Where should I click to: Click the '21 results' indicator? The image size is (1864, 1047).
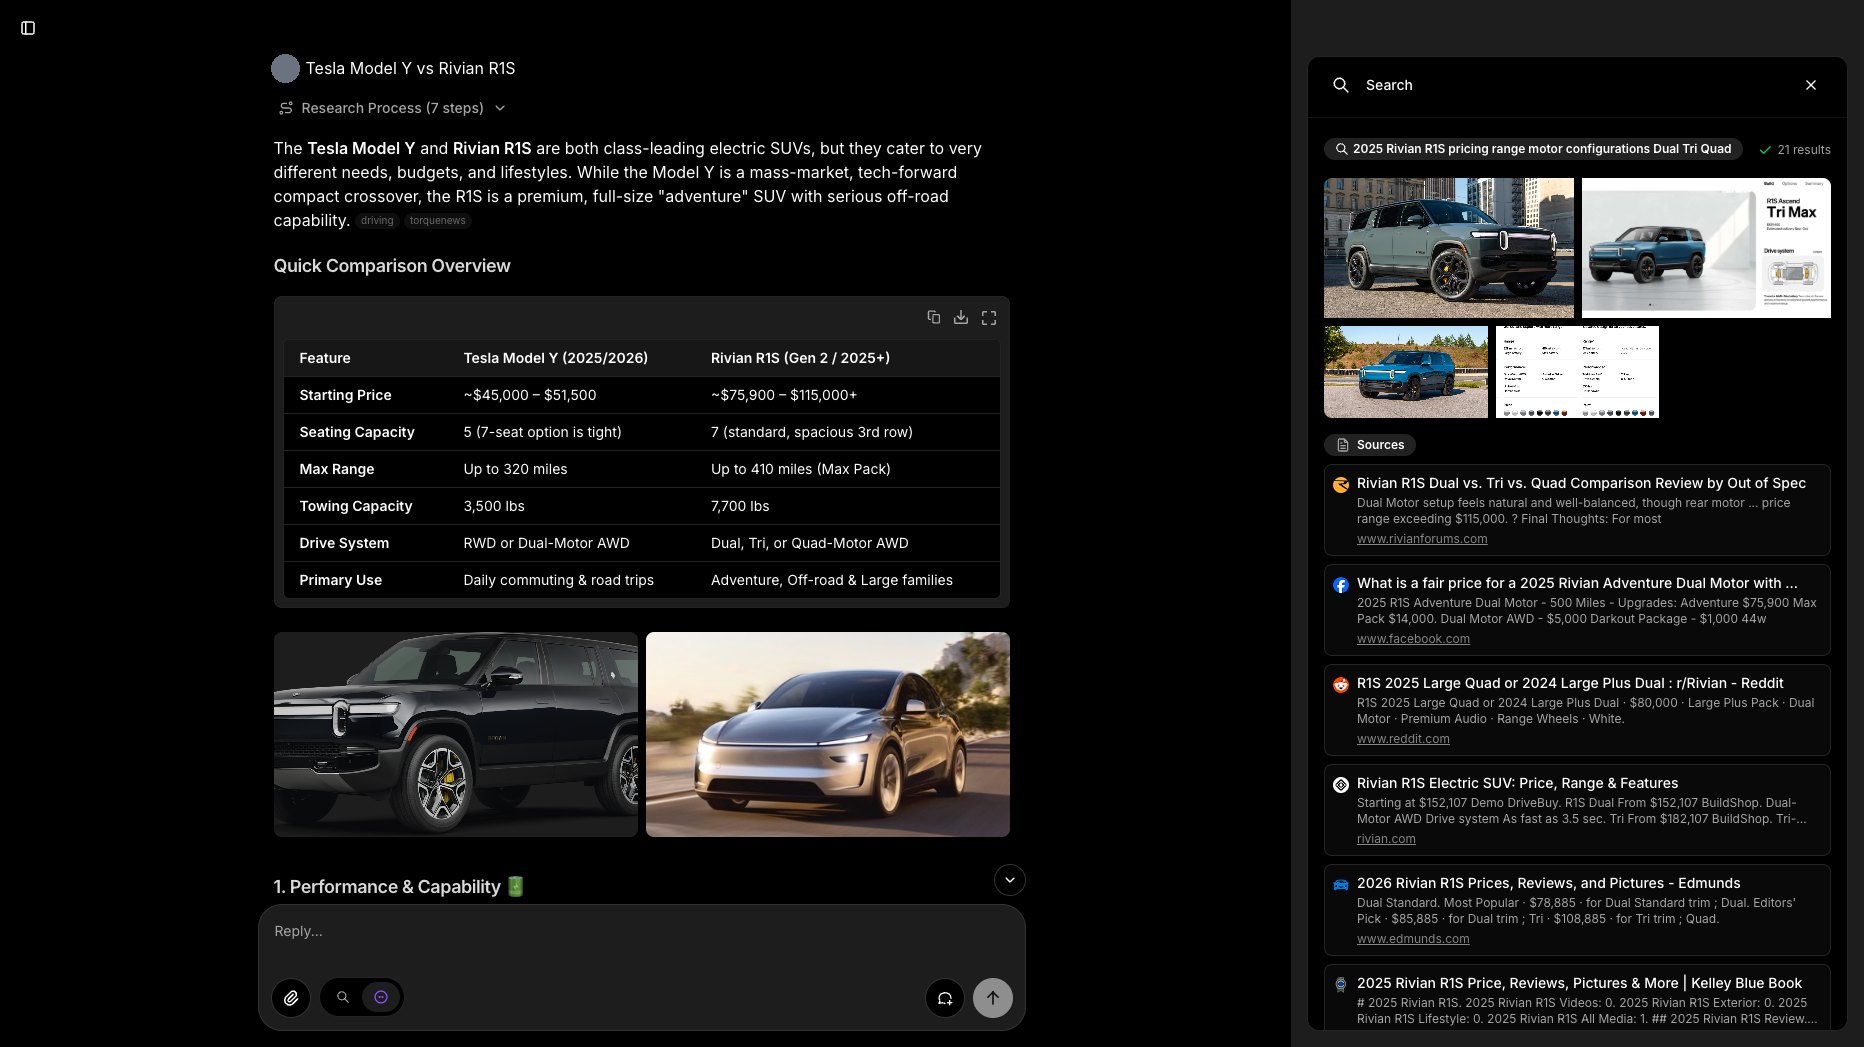[1795, 150]
